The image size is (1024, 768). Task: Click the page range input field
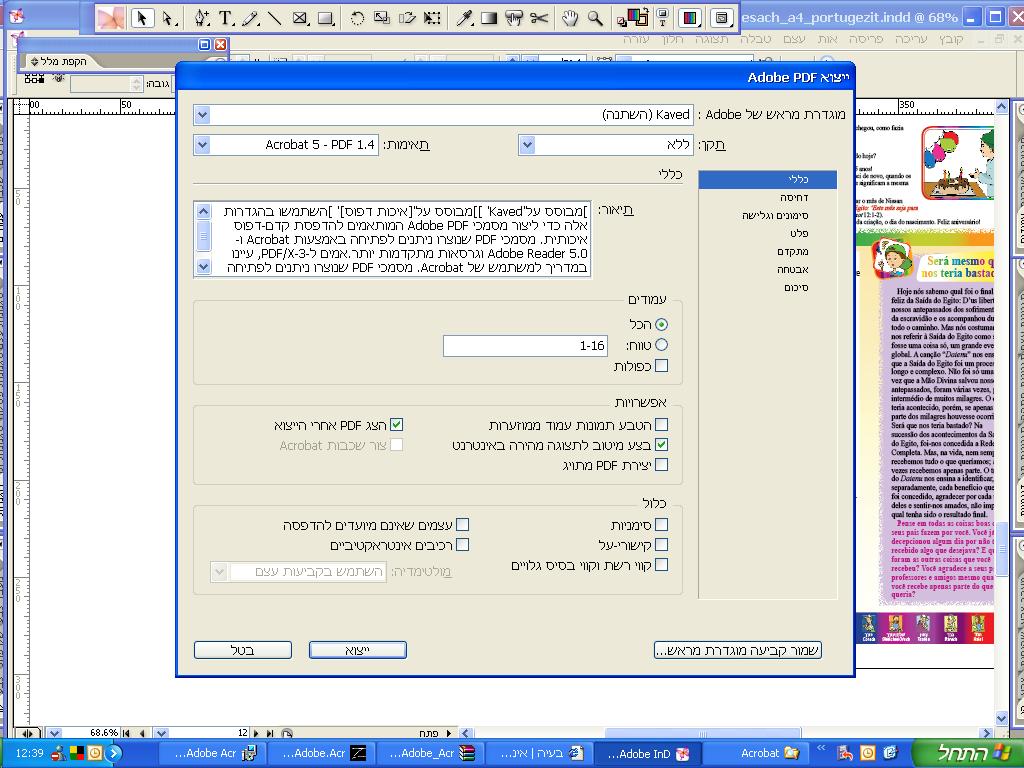point(525,345)
